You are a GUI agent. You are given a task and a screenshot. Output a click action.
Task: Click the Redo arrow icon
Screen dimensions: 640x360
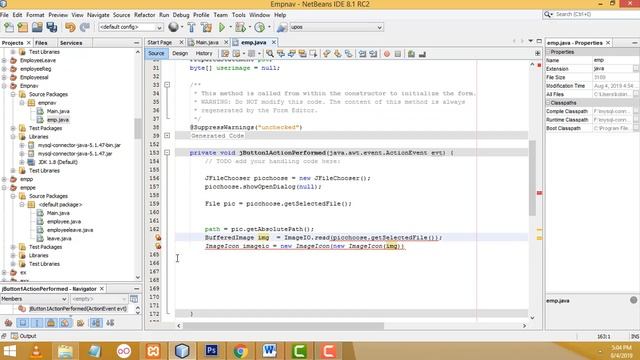pos(84,27)
